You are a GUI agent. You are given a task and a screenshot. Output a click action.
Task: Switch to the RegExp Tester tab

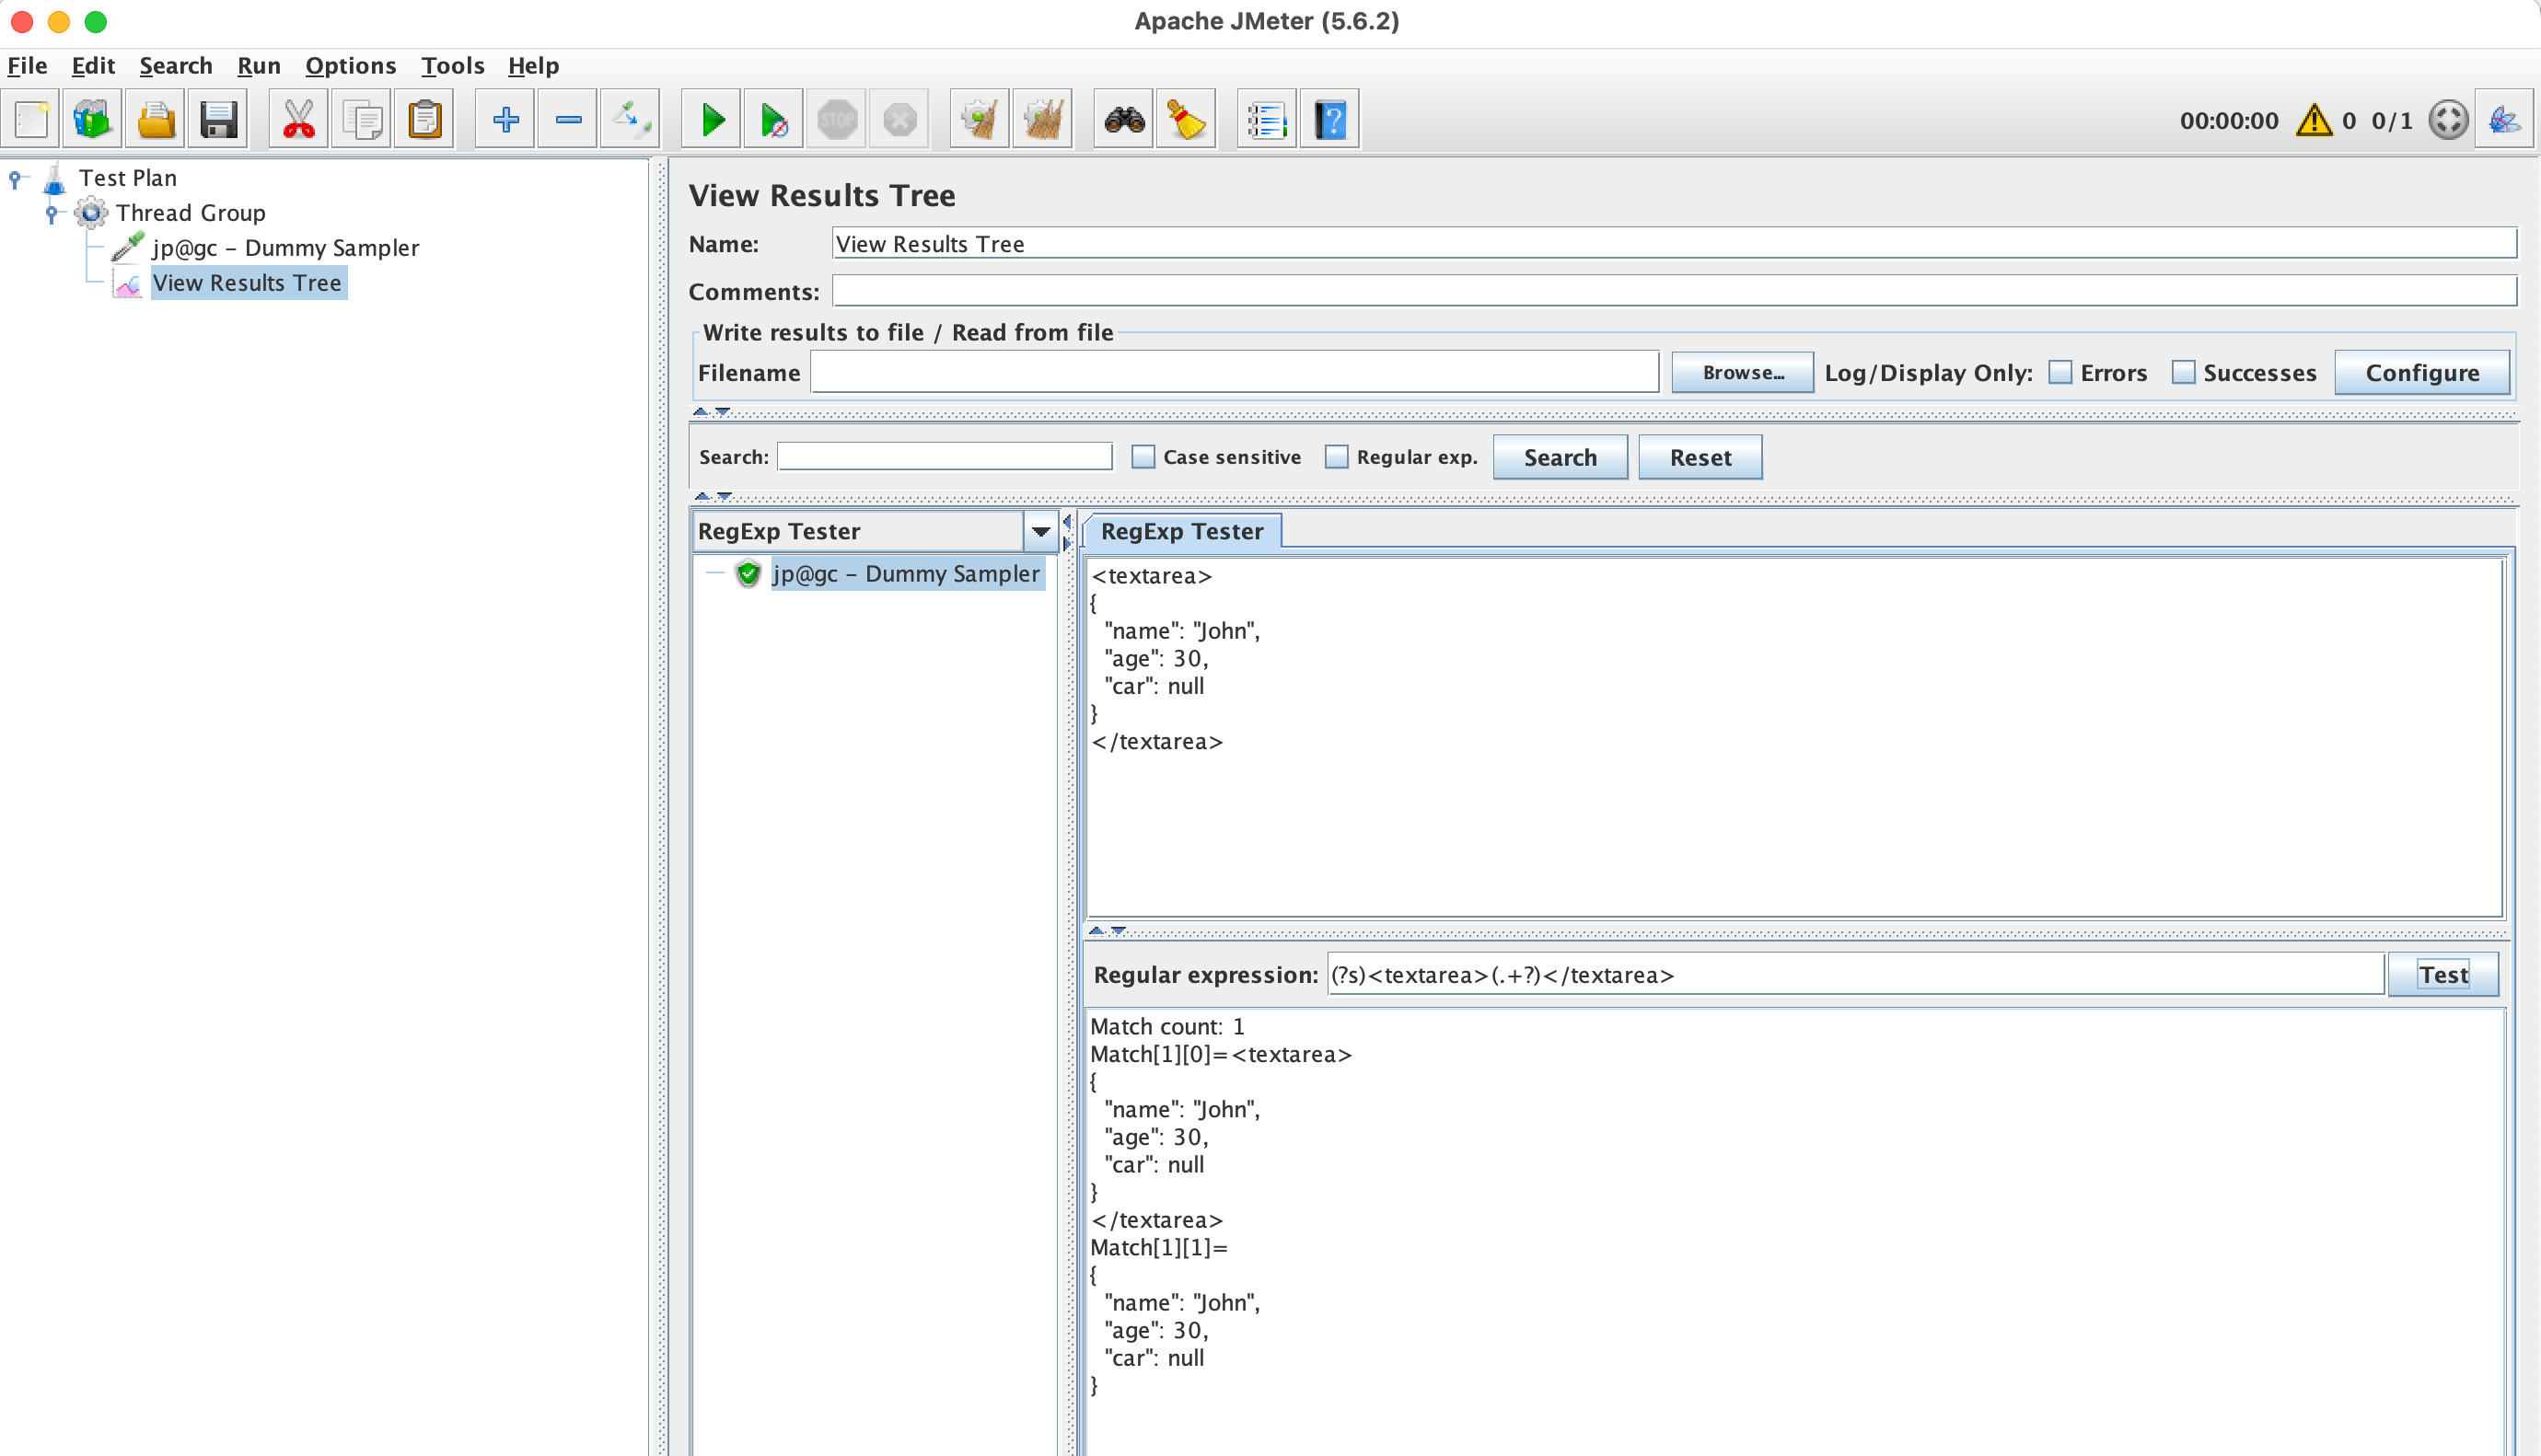click(1182, 530)
